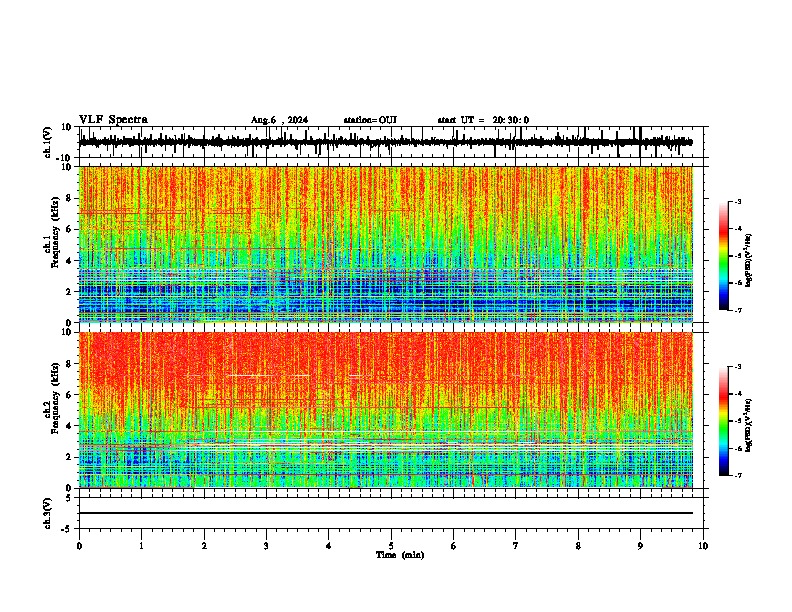792x612 pixels.
Task: Click the "station=OUI" header label
Action: (370, 120)
